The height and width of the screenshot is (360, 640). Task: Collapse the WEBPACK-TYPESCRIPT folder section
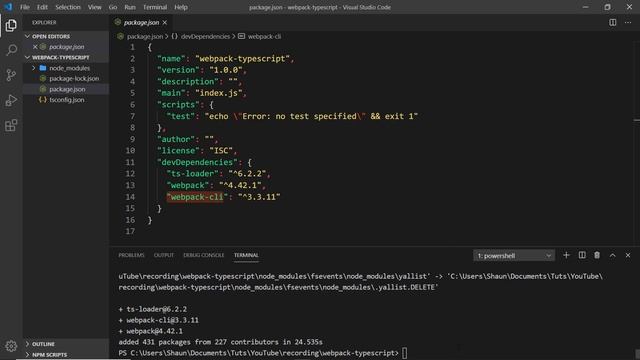[27, 58]
